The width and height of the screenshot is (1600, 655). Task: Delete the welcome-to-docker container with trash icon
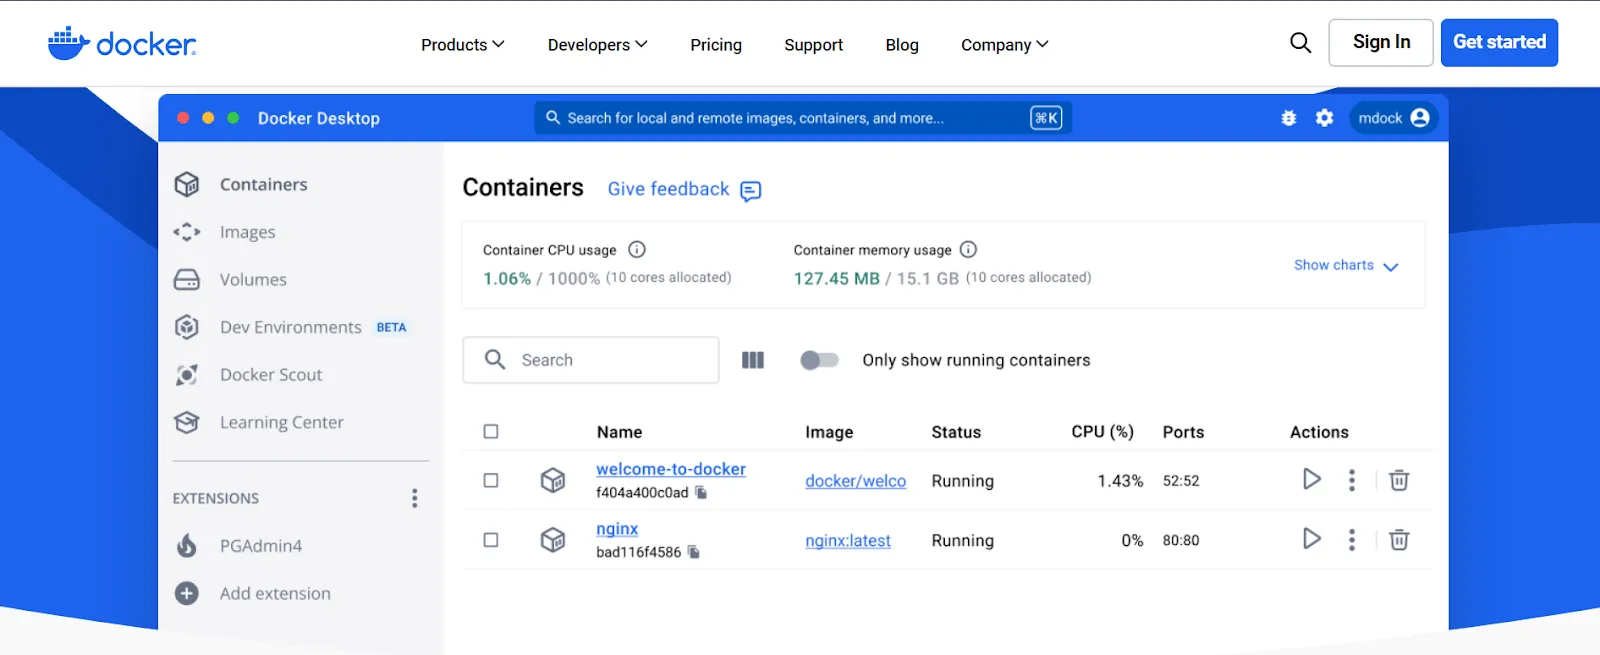(x=1399, y=480)
